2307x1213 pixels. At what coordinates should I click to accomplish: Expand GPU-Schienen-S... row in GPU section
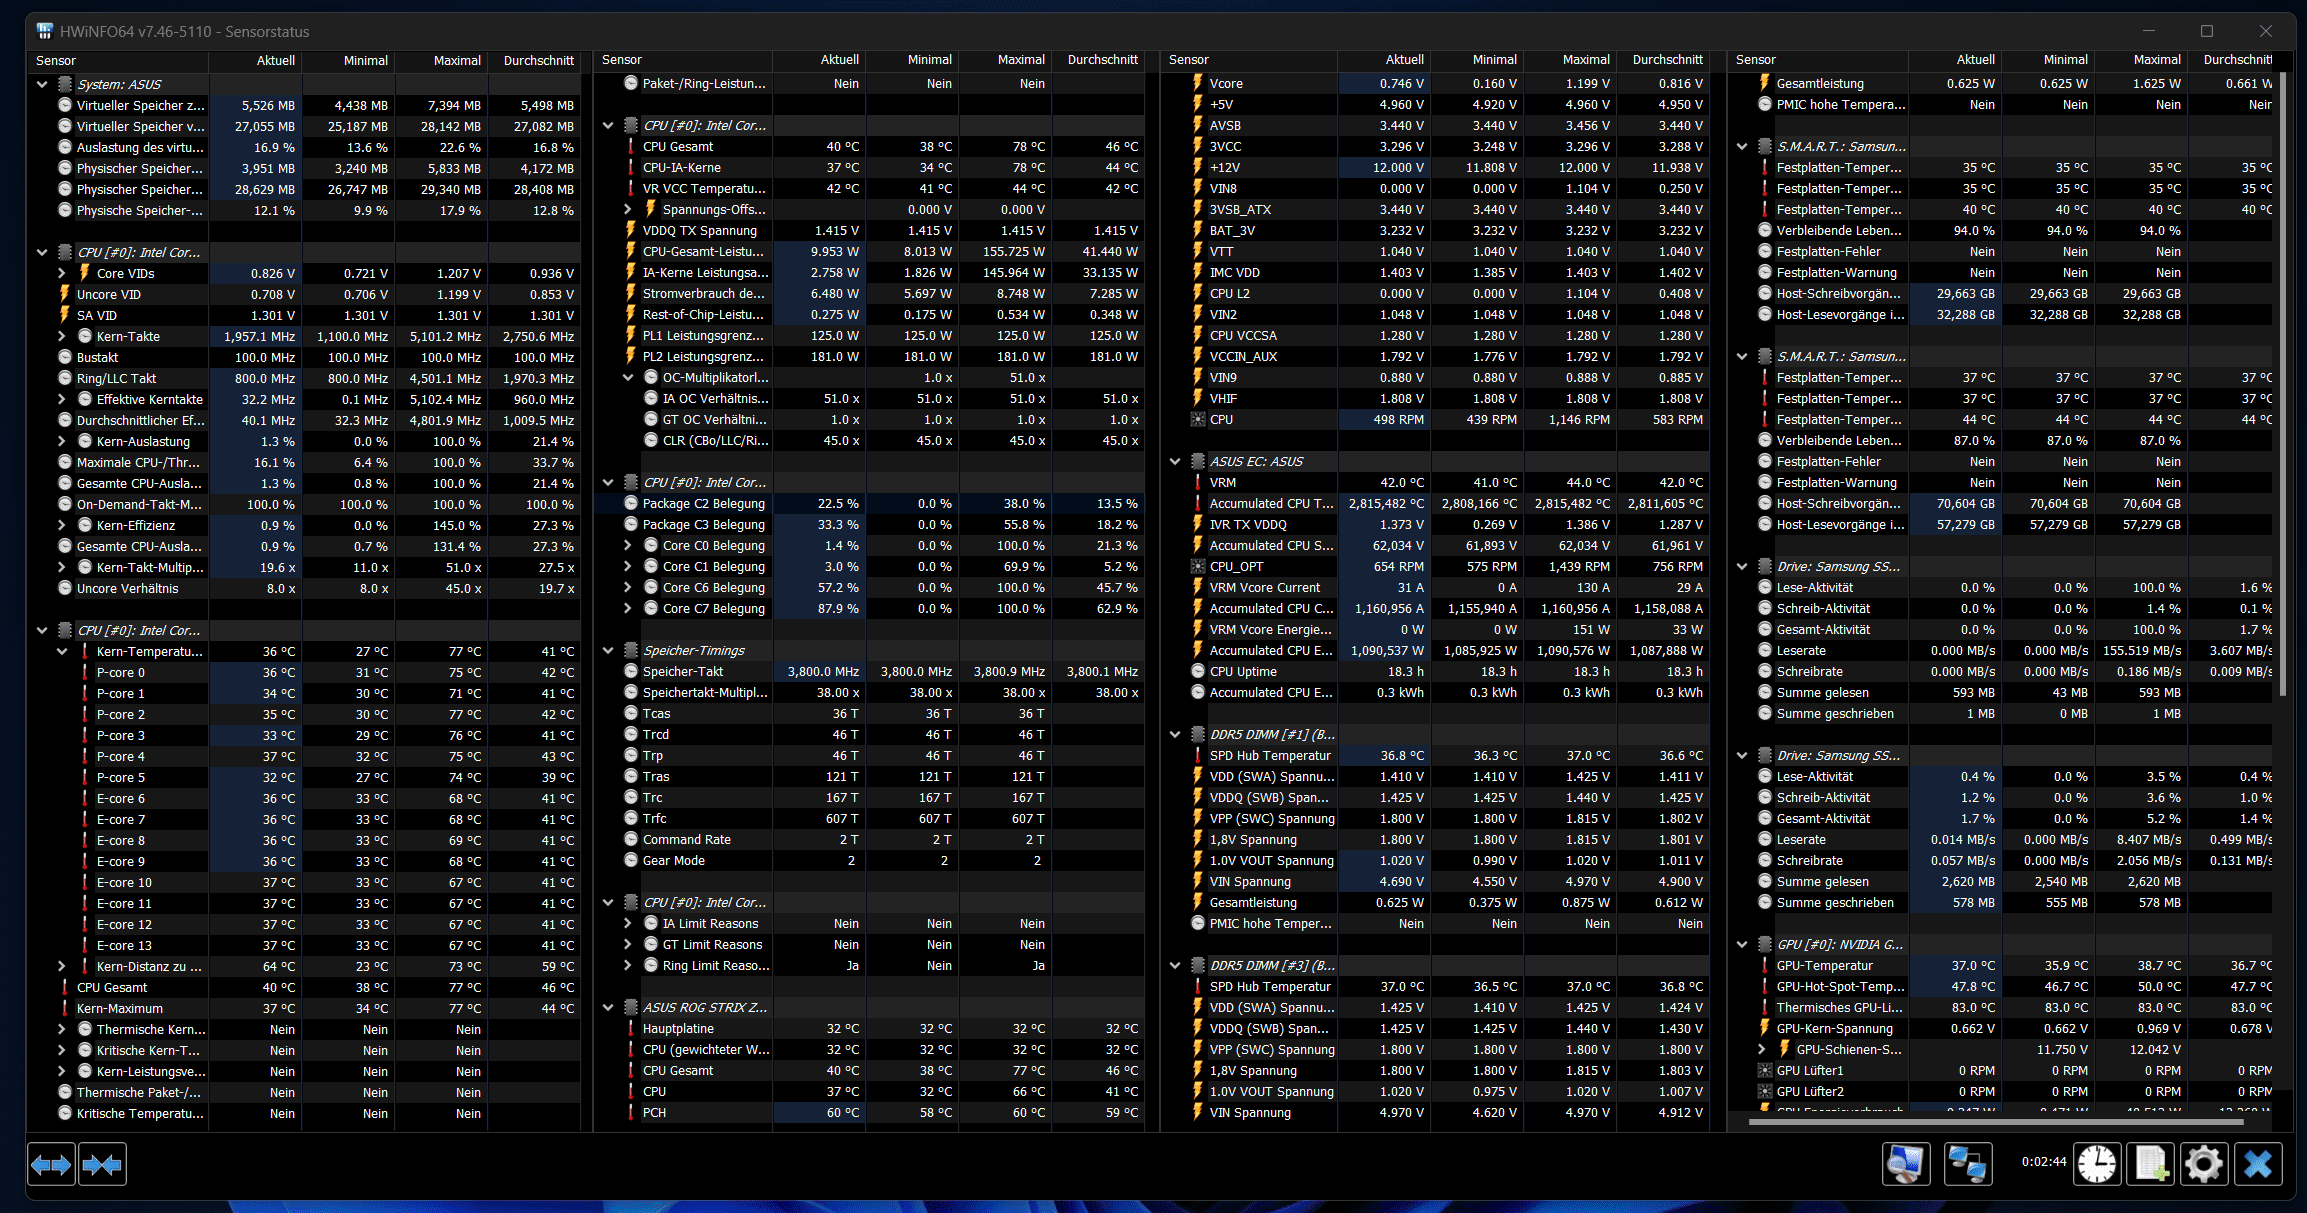[1762, 1049]
